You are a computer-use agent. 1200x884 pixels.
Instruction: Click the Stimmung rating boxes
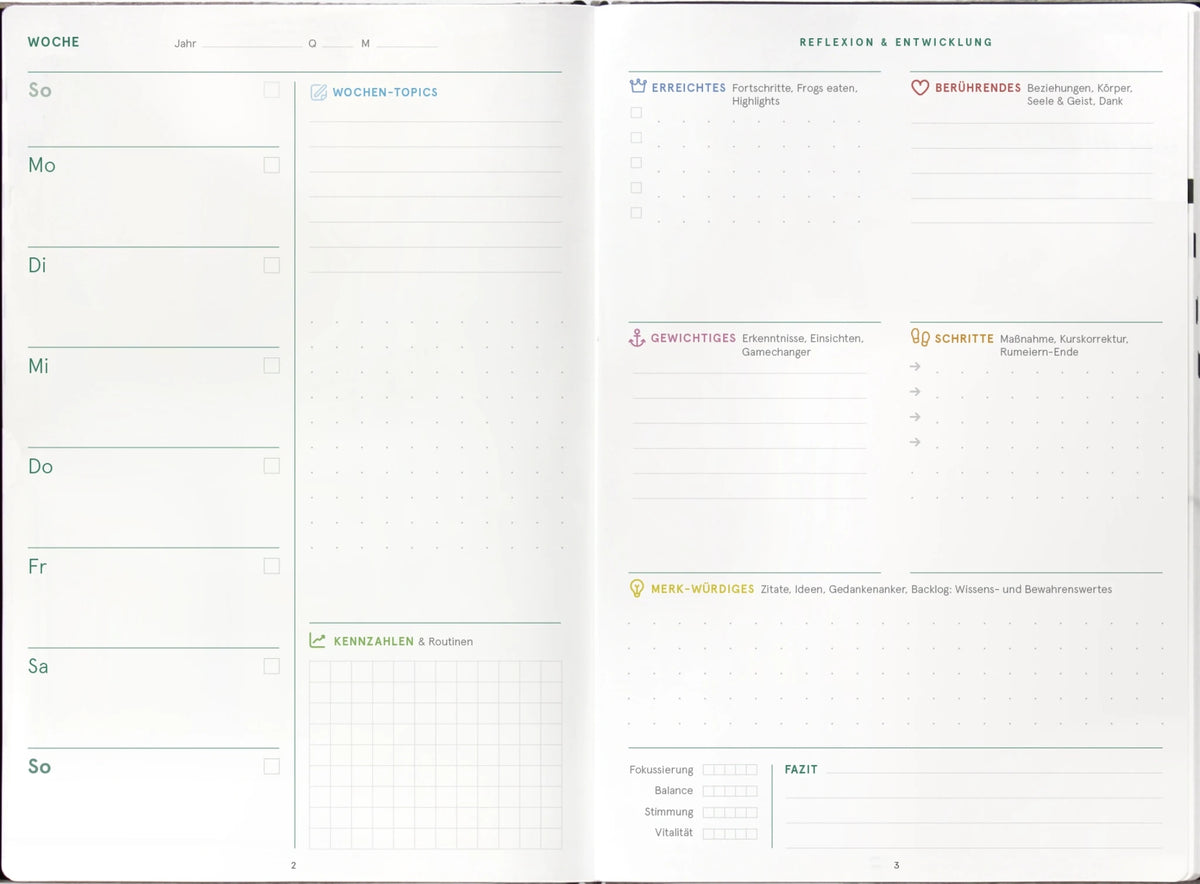pyautogui.click(x=730, y=812)
